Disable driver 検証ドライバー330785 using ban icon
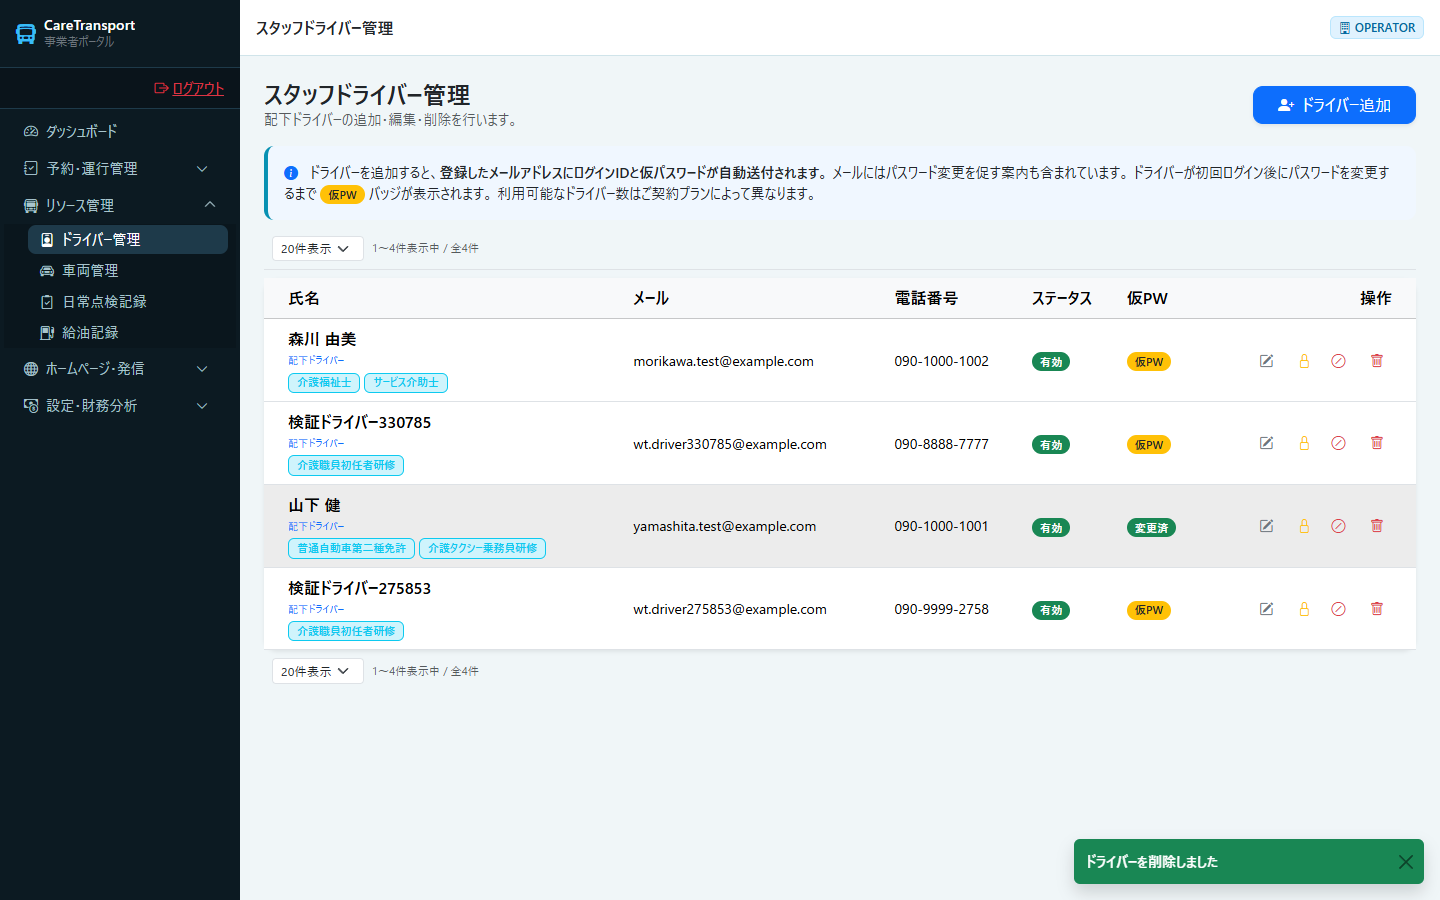1440x900 pixels. click(1338, 443)
